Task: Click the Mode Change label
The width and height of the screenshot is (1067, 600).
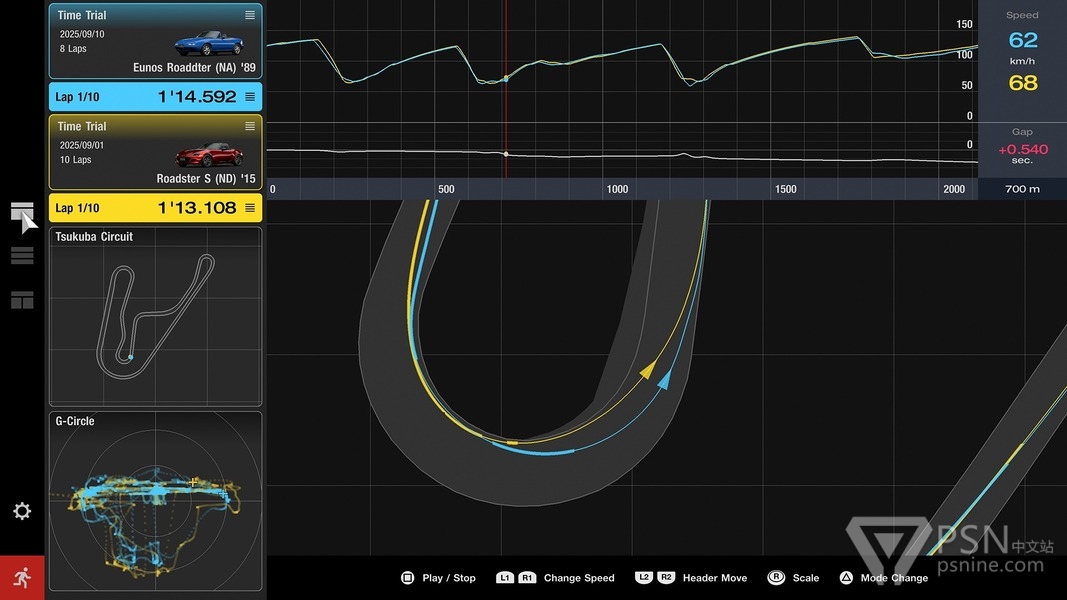Action: click(x=894, y=578)
